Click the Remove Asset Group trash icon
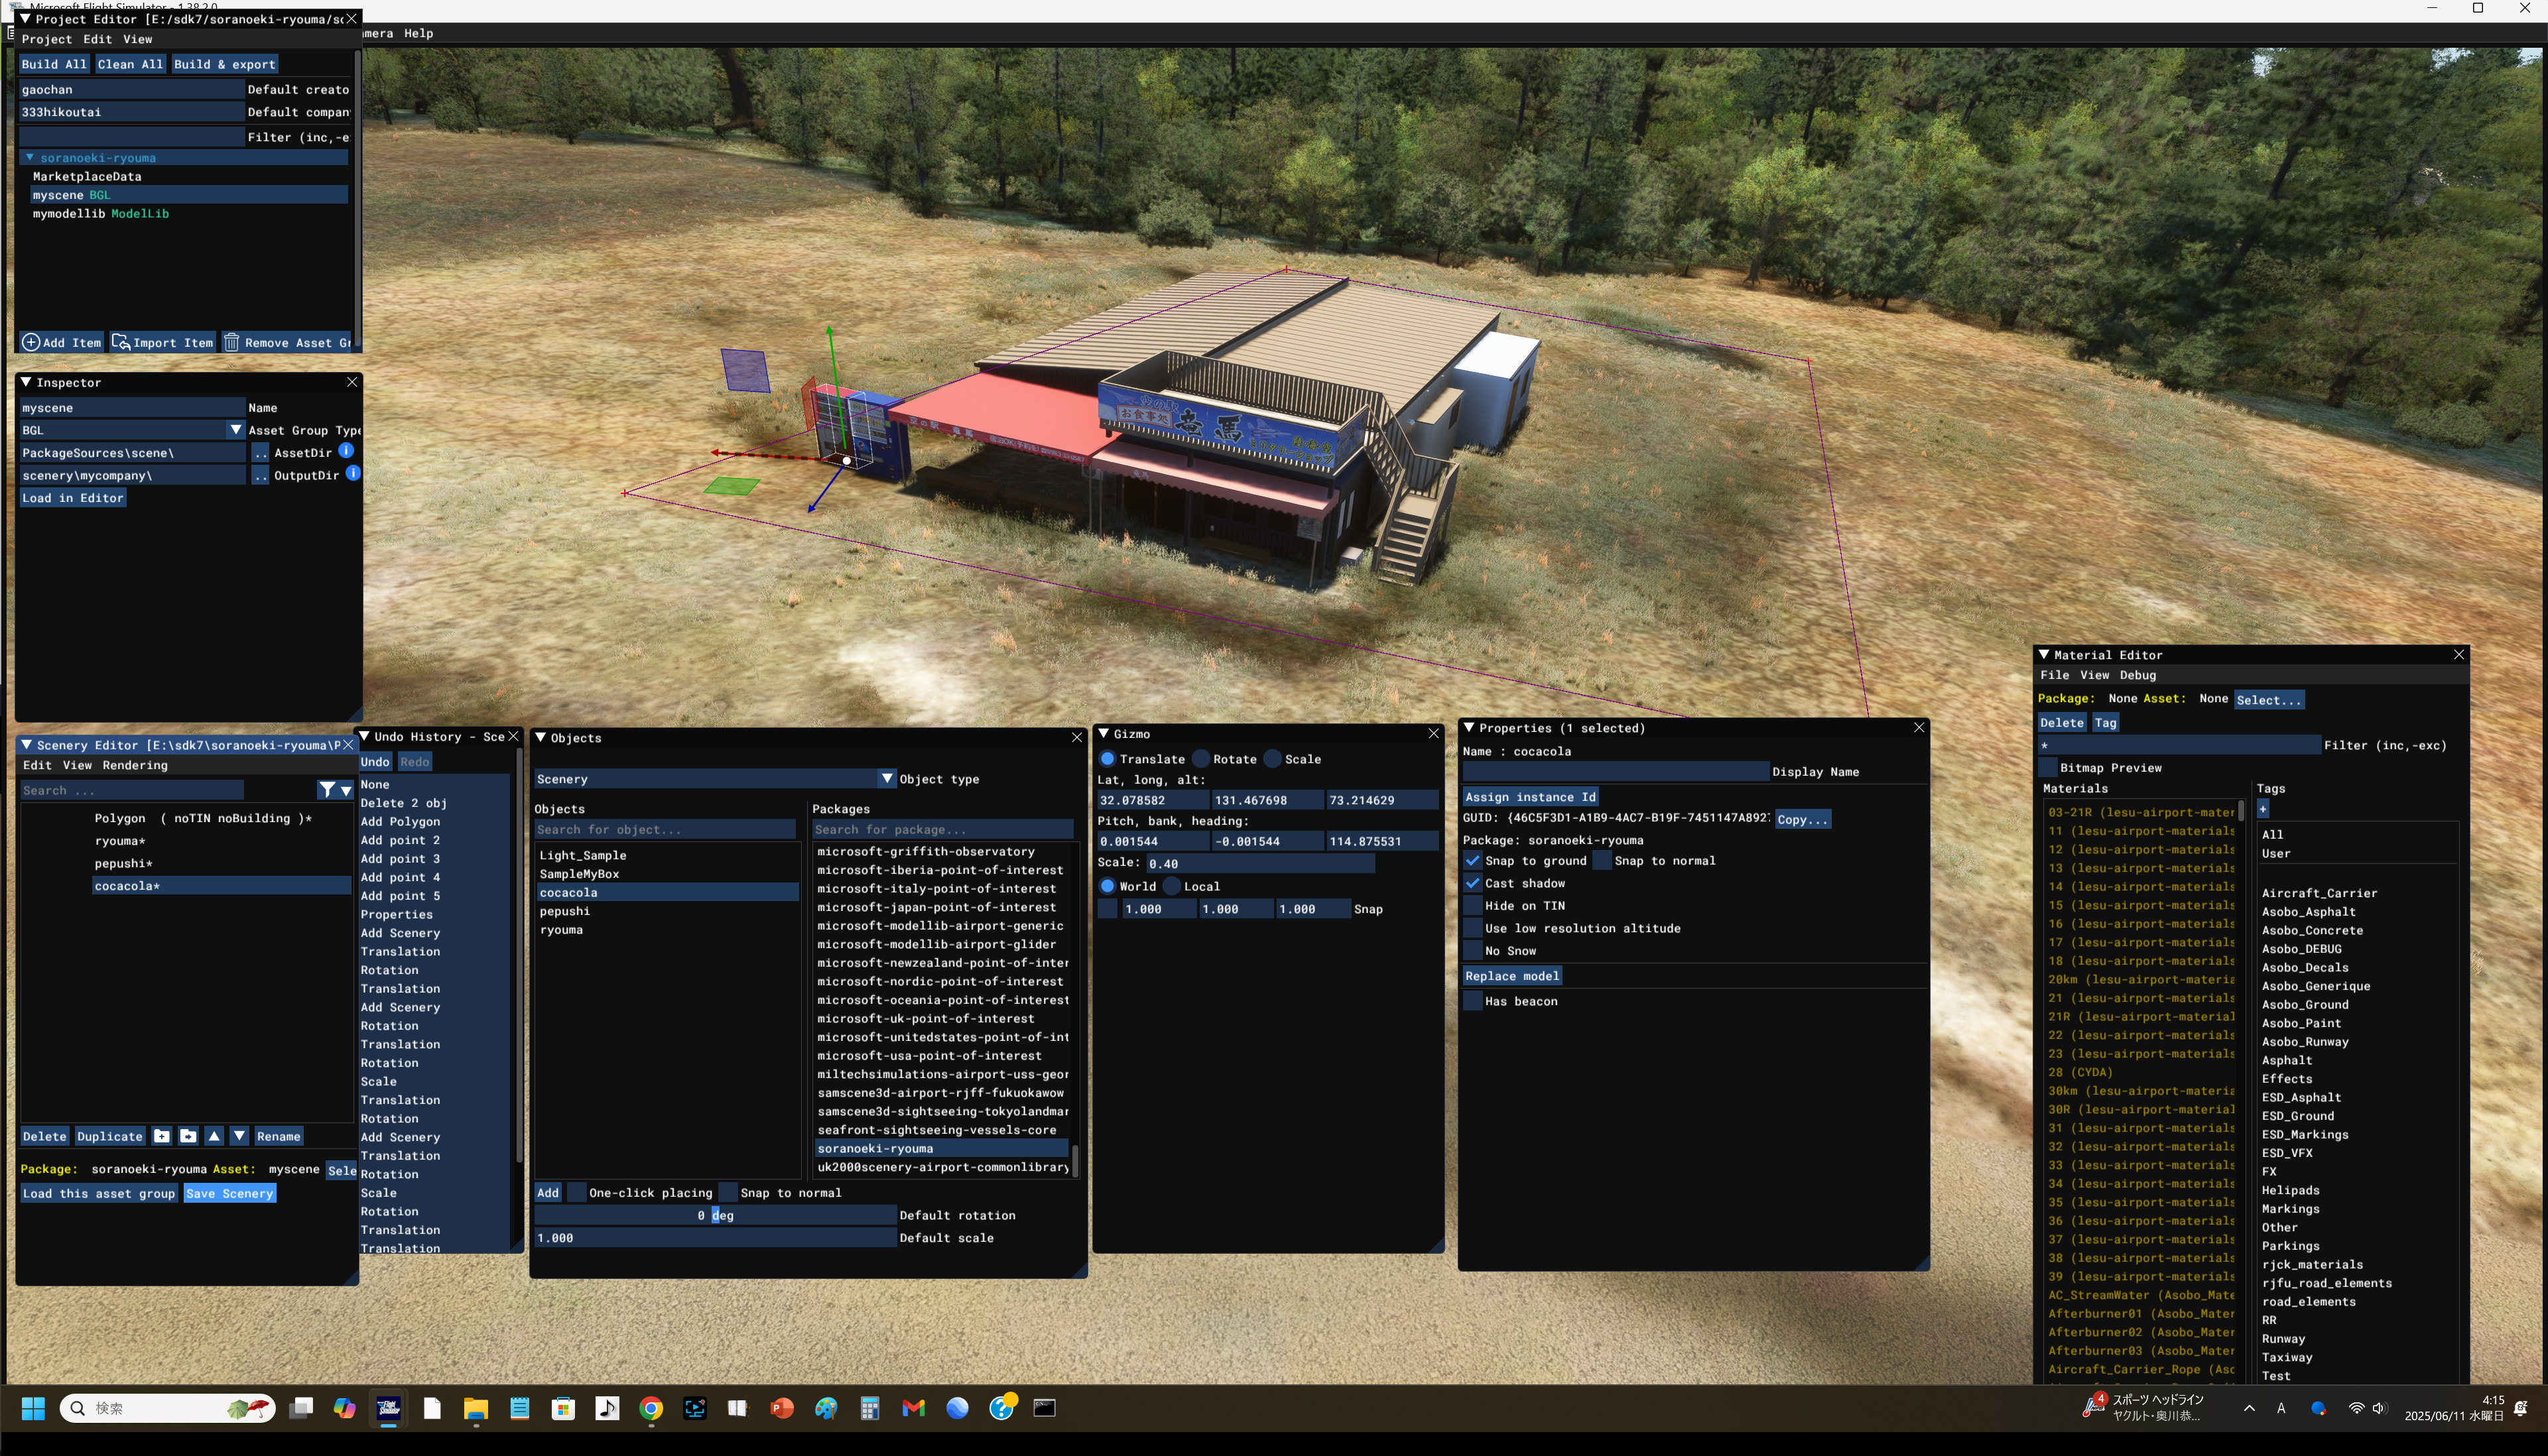Image resolution: width=2548 pixels, height=1456 pixels. (231, 342)
